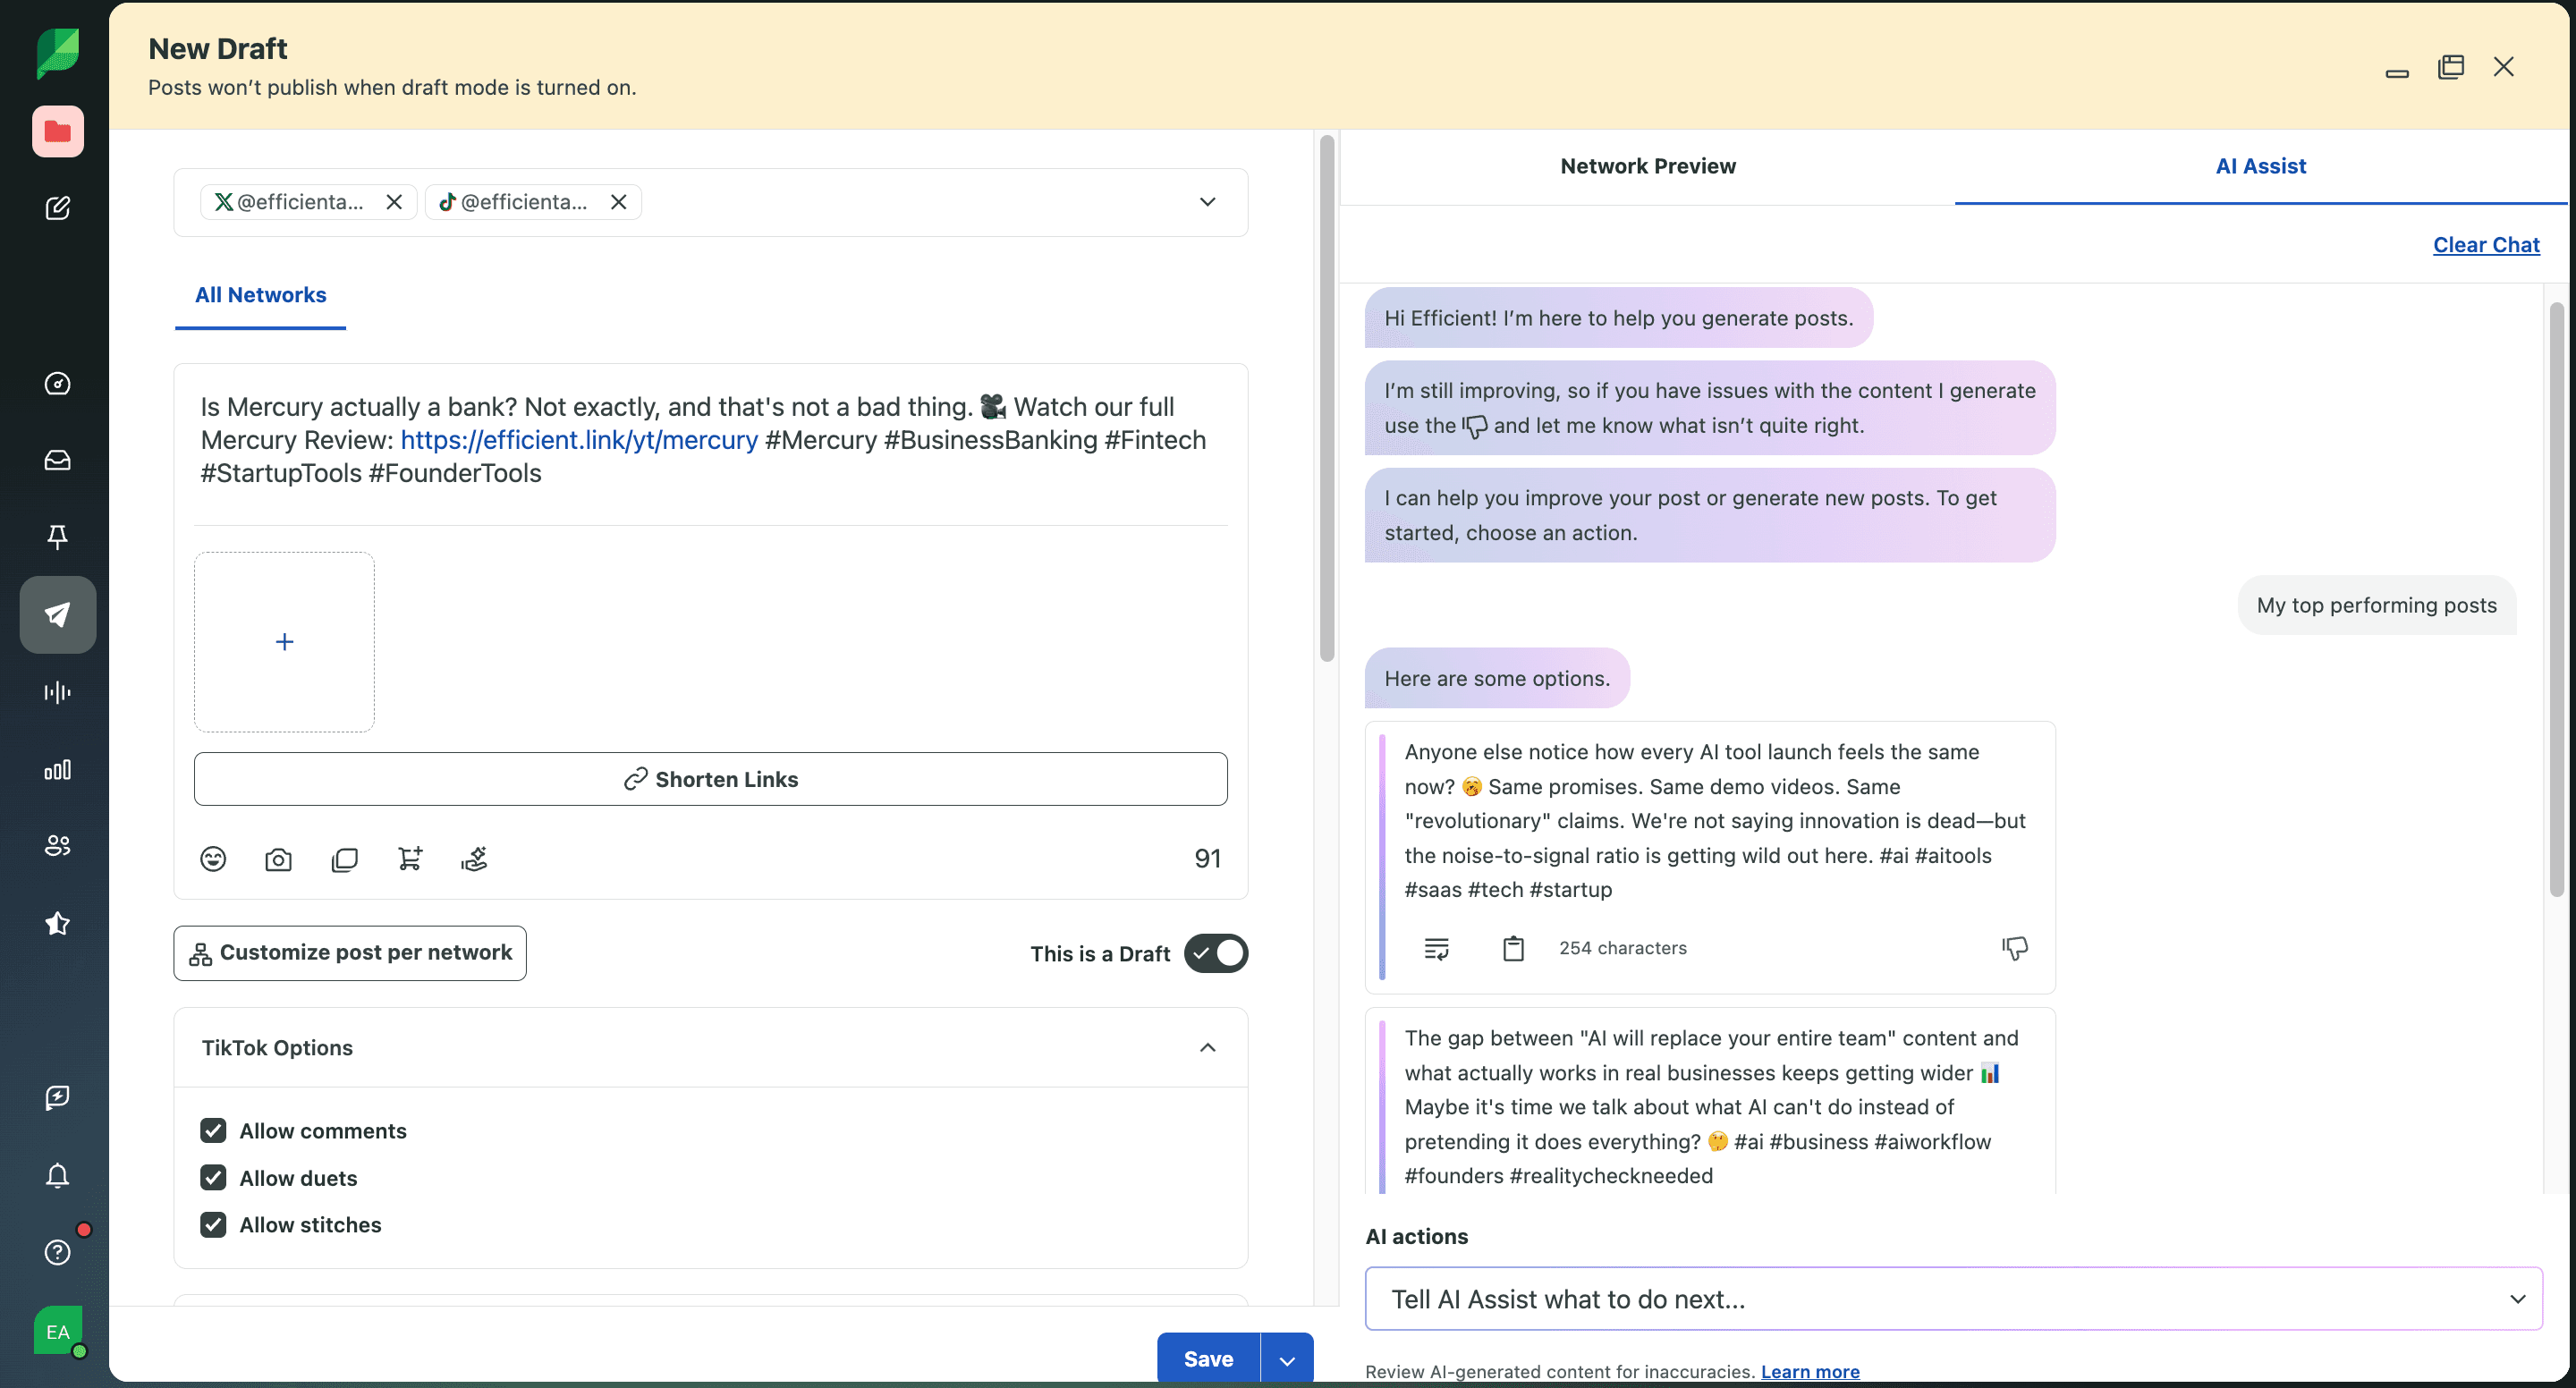Screen dimensions: 2576x1388
Task: Uncheck Allow comments
Action: click(213, 1131)
